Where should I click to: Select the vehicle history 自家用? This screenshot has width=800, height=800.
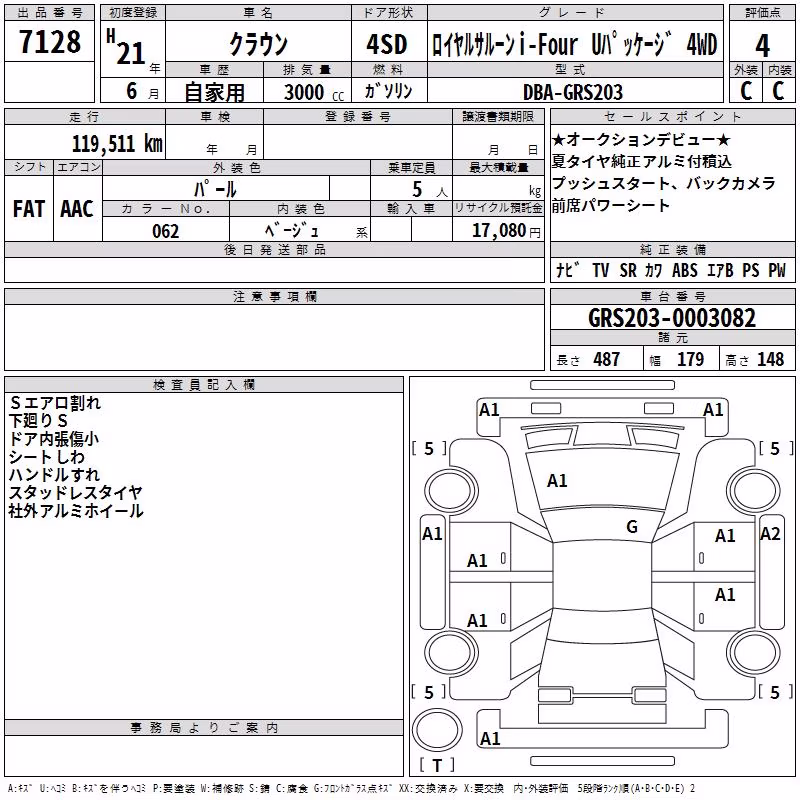(214, 92)
